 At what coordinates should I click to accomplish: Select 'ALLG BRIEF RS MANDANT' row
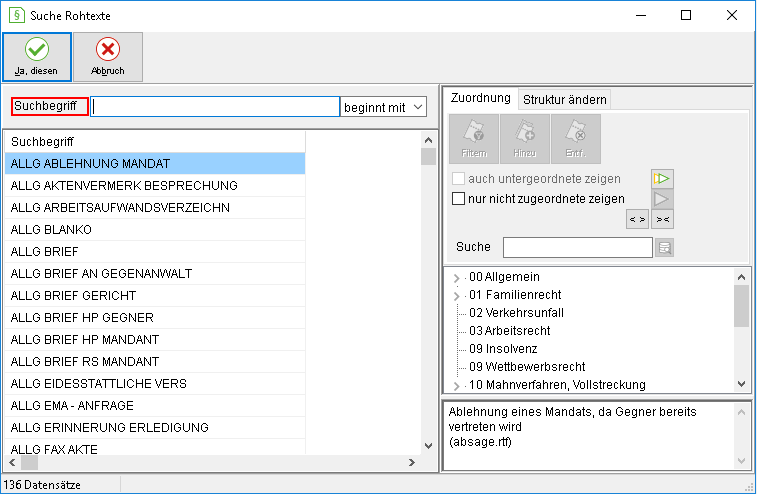point(155,362)
